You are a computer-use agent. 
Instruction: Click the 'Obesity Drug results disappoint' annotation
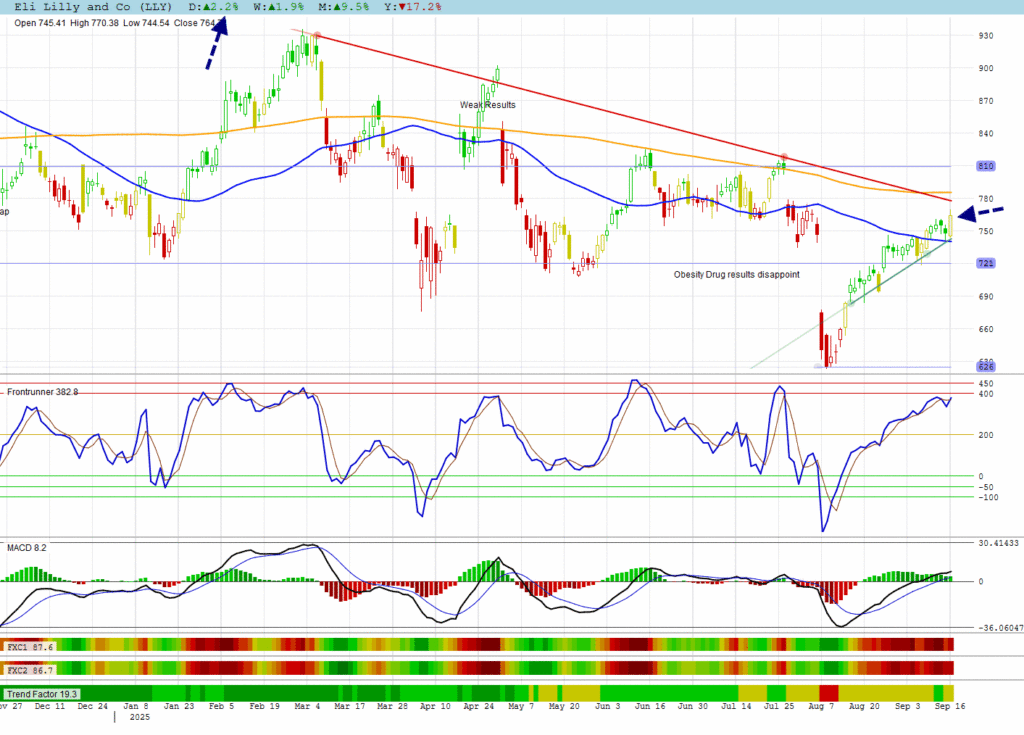tap(737, 274)
